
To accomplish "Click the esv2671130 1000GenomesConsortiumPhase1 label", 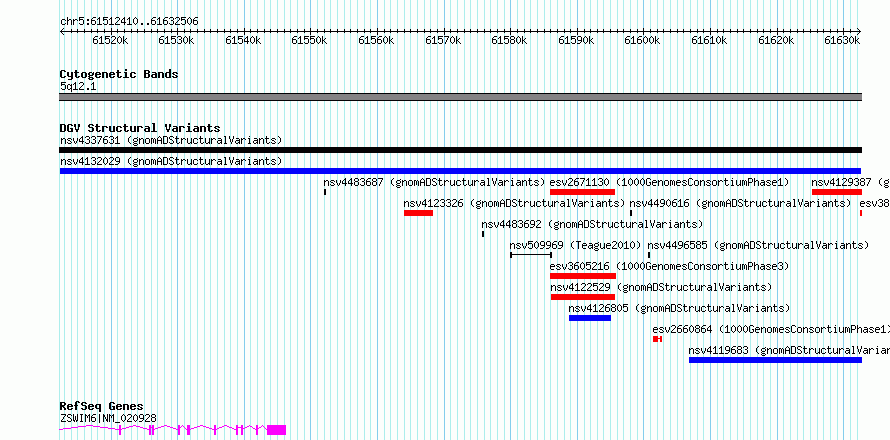I will (x=670, y=182).
